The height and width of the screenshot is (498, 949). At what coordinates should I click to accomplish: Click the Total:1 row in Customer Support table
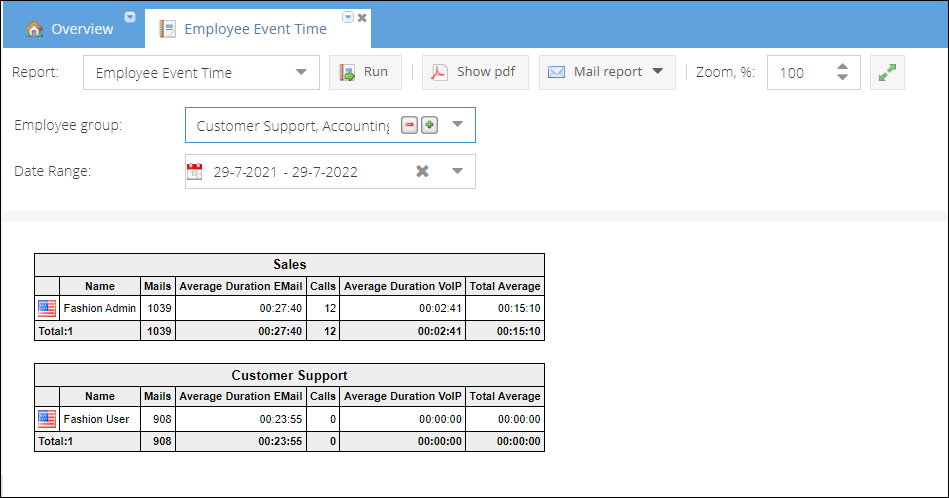click(289, 441)
